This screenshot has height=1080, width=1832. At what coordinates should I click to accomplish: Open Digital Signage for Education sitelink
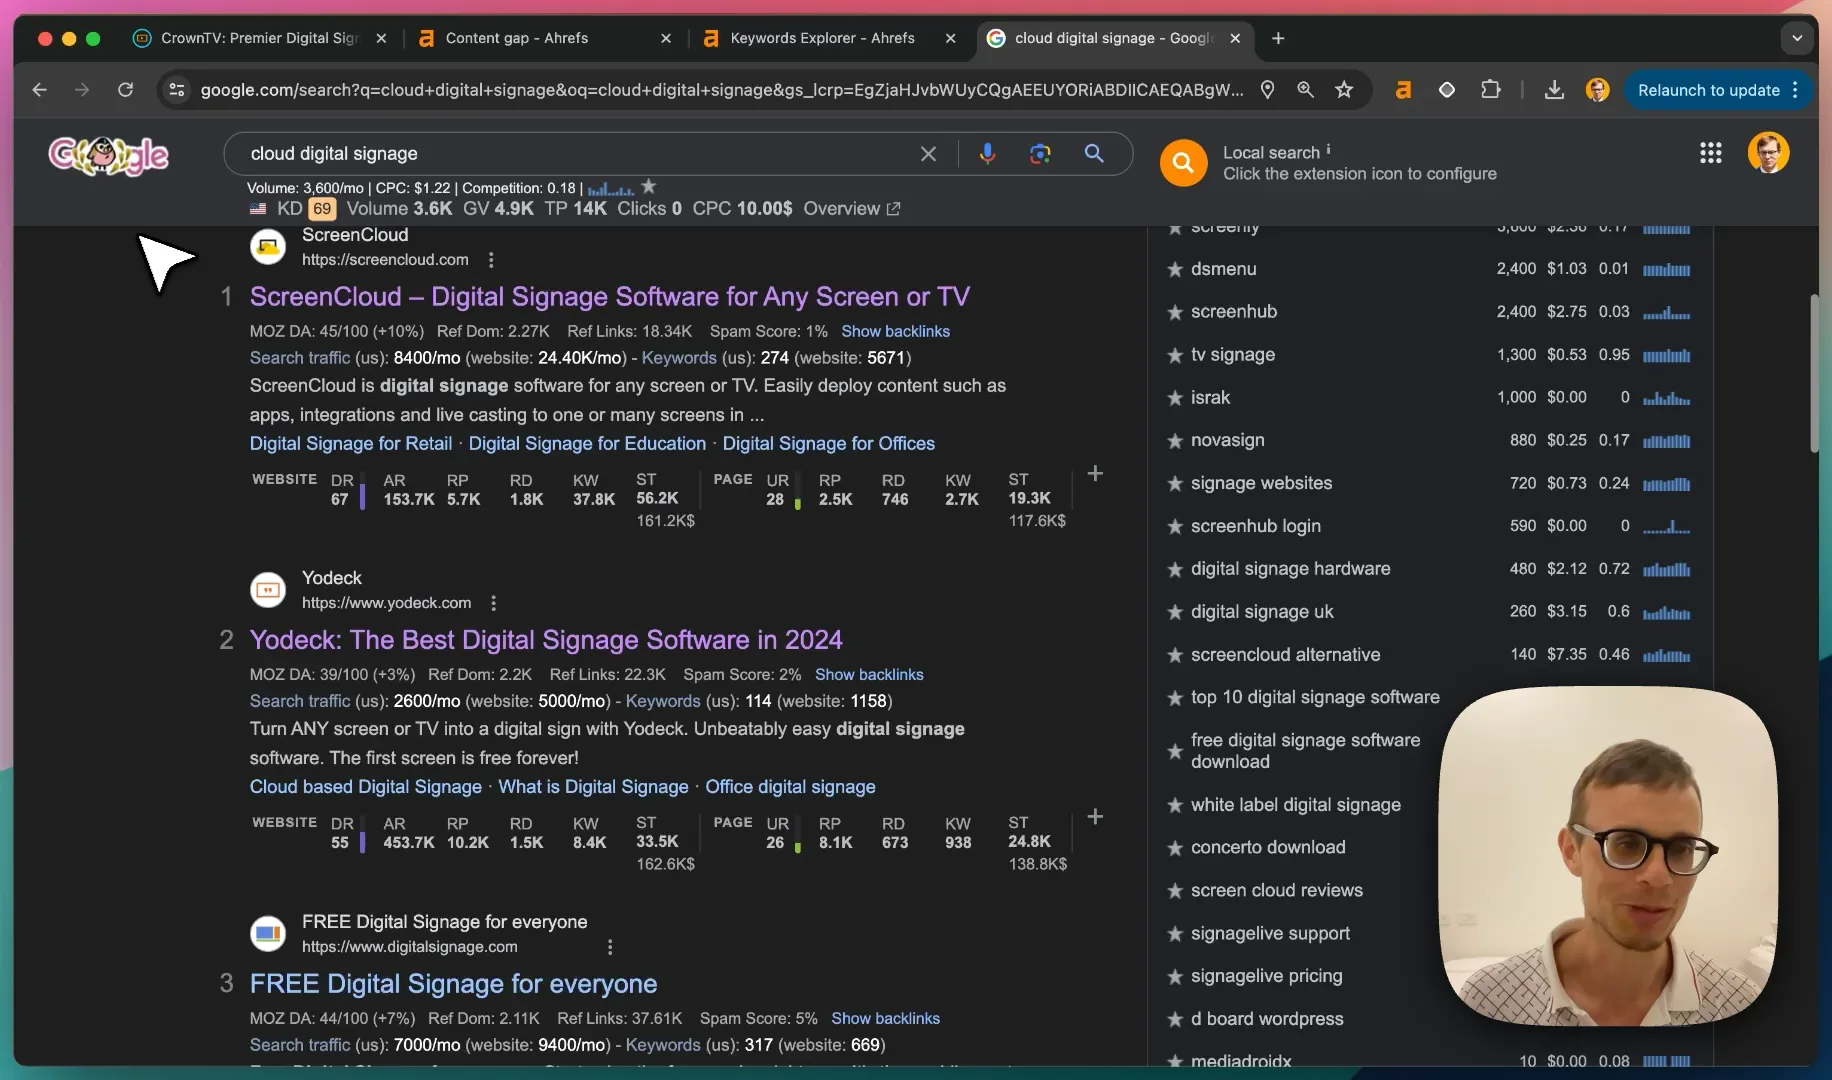587,443
